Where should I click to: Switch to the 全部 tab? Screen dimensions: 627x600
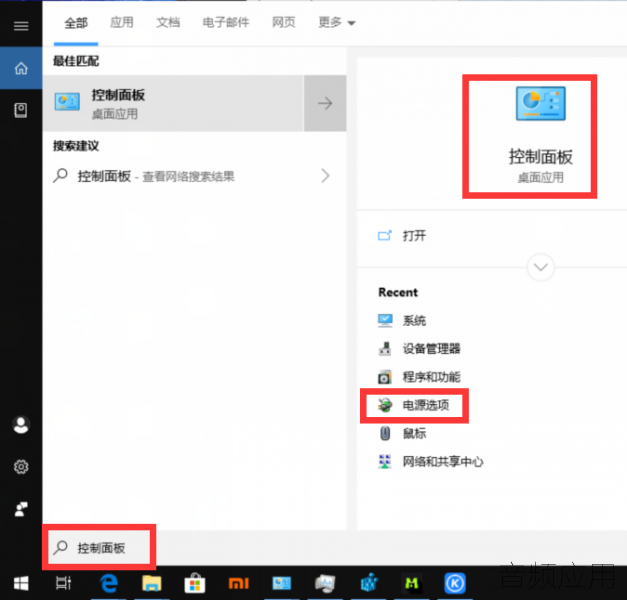76,23
